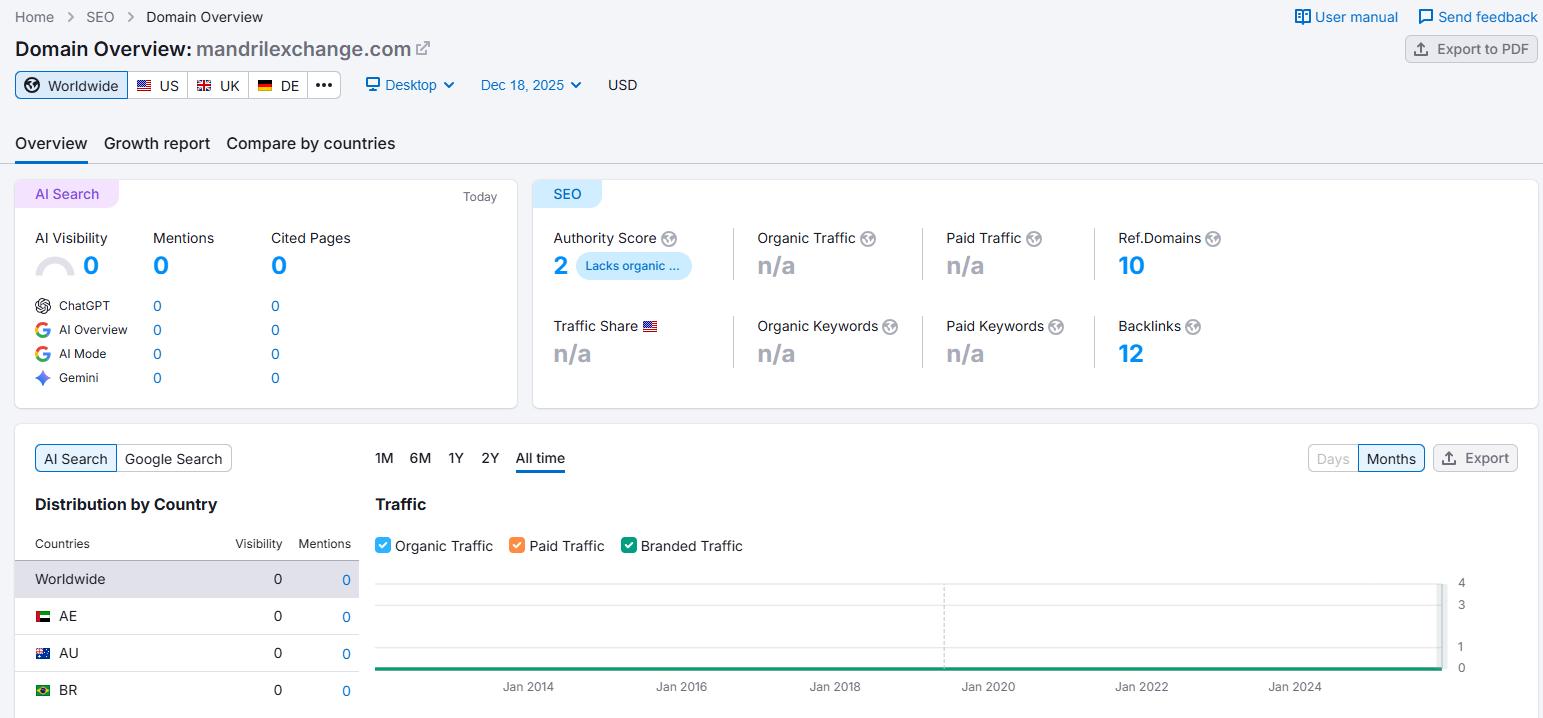Open the Dec 18, 2025 date dropdown
This screenshot has width=1543, height=718.
pyautogui.click(x=531, y=85)
